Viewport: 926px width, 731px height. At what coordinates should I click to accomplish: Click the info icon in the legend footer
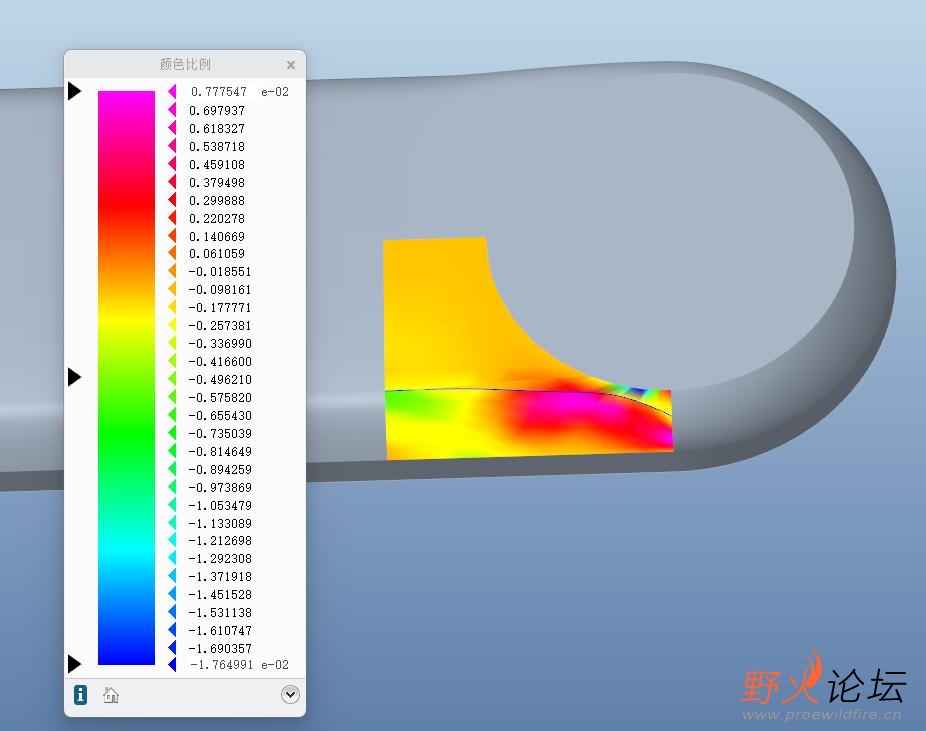point(80,694)
